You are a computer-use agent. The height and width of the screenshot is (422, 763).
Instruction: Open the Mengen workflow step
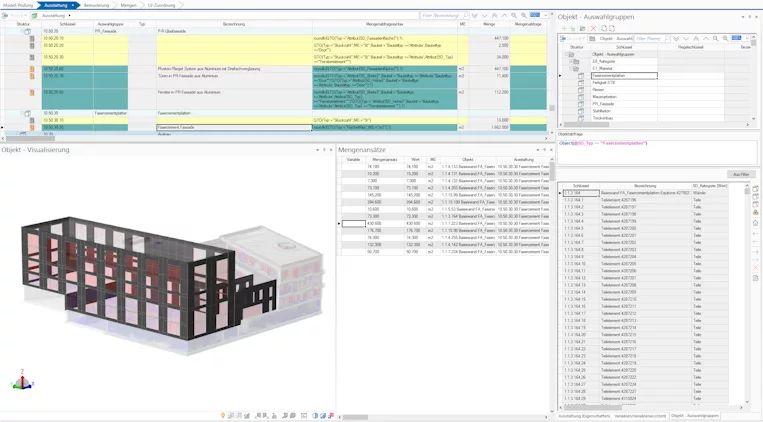click(x=128, y=5)
